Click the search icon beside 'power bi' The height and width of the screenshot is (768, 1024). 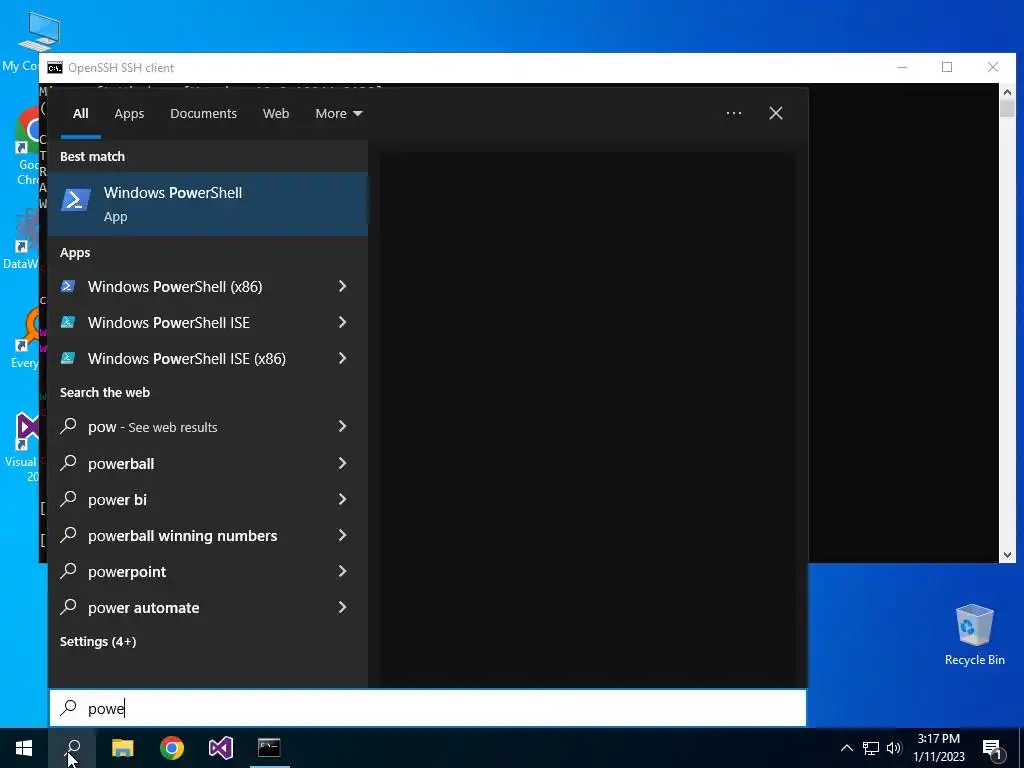click(69, 498)
